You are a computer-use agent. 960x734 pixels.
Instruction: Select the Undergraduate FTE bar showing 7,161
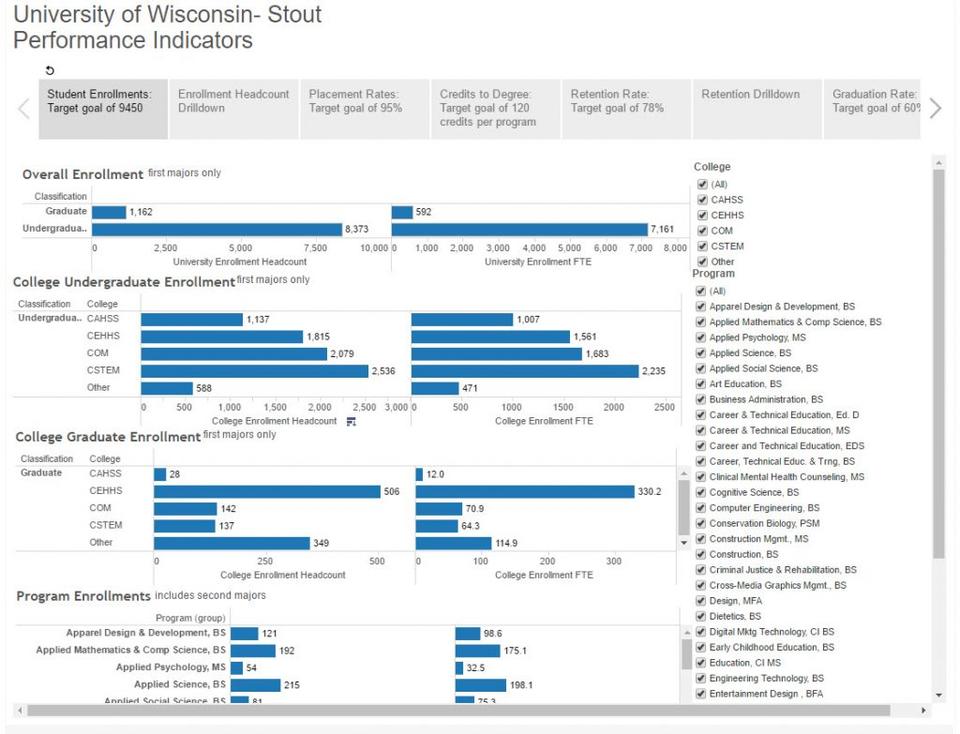click(520, 229)
